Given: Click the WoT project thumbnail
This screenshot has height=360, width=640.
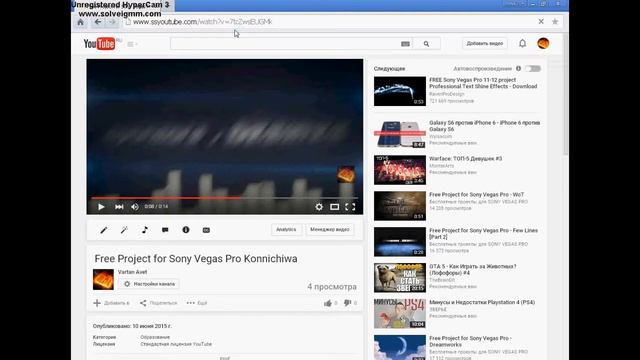Looking at the screenshot, I should pos(400,206).
